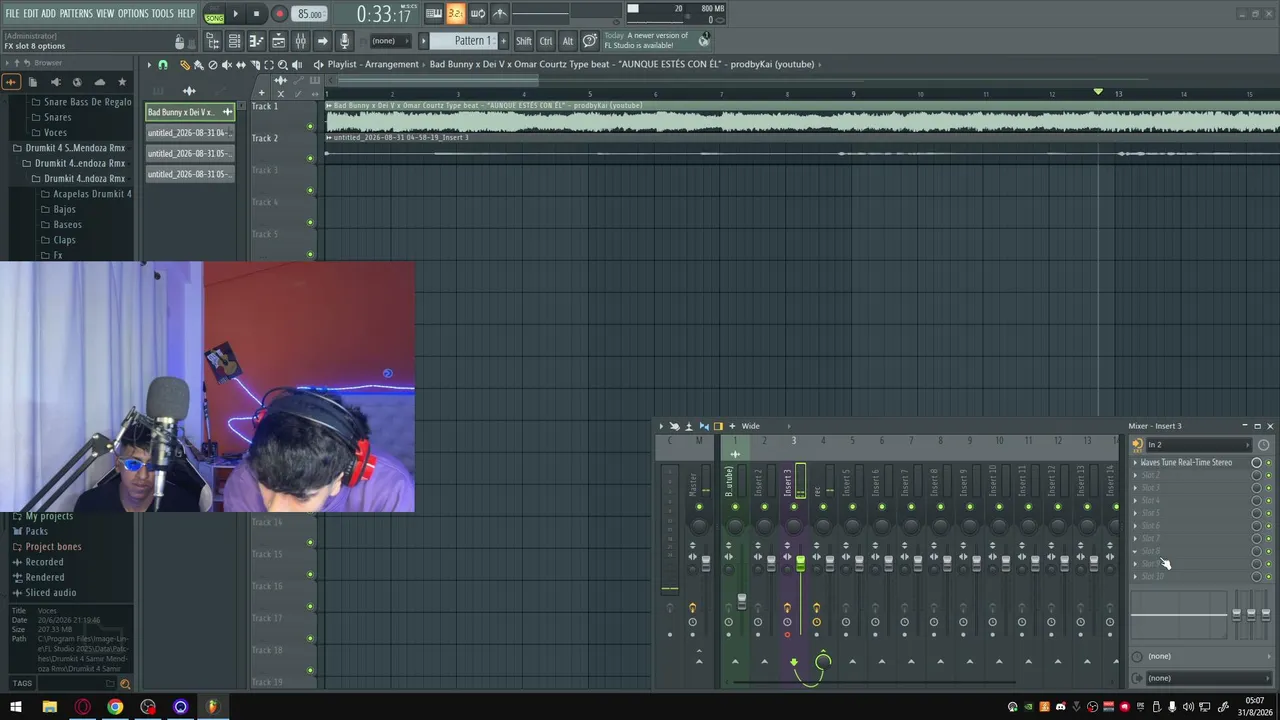Toggle the metronome icon
This screenshot has width=1280, height=720.
pyautogui.click(x=500, y=14)
